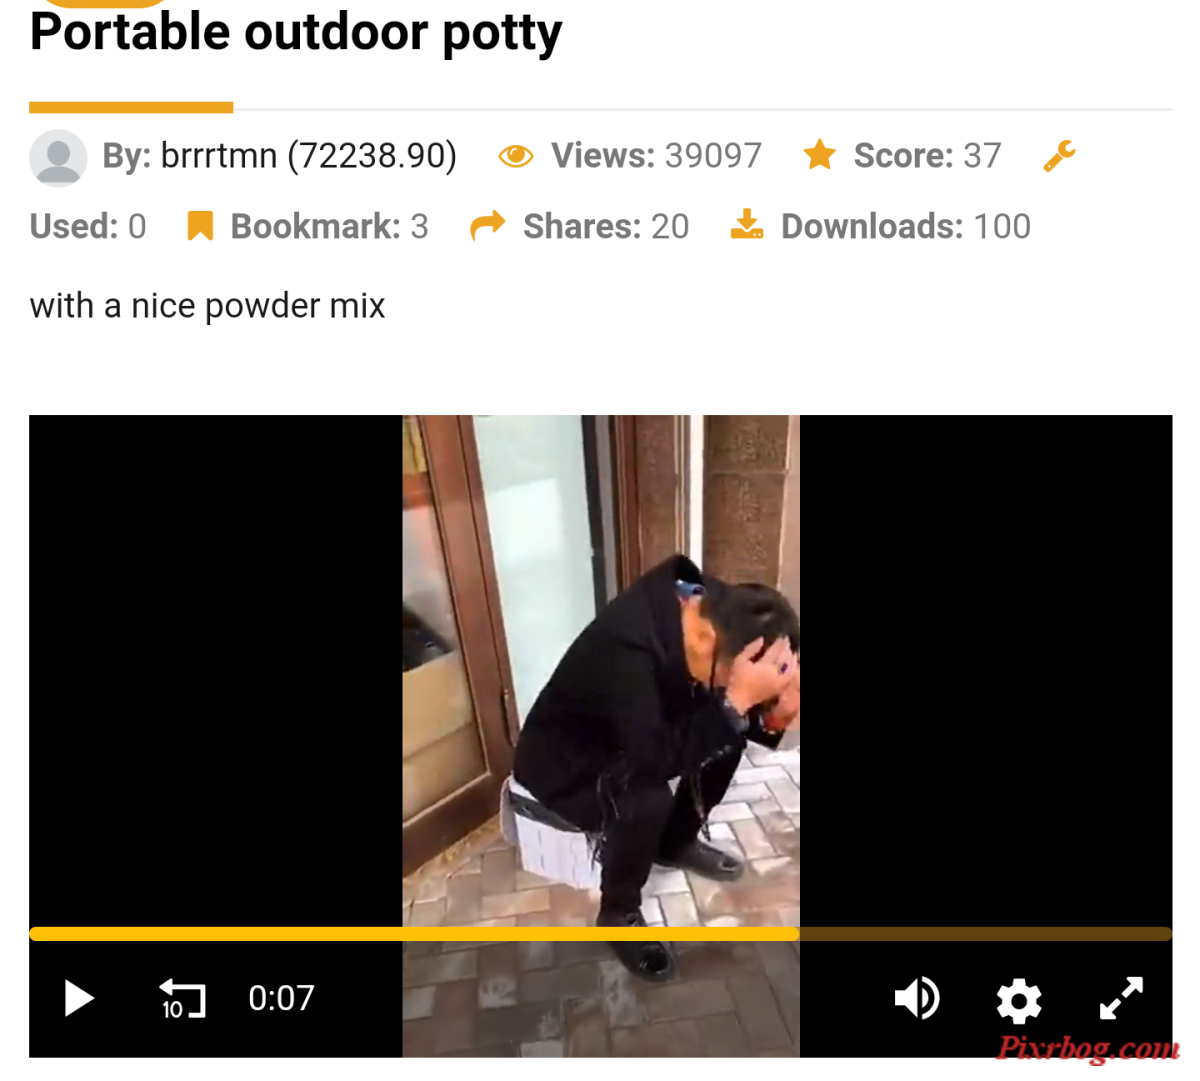
Task: Seek on the video progress bar
Action: point(600,934)
